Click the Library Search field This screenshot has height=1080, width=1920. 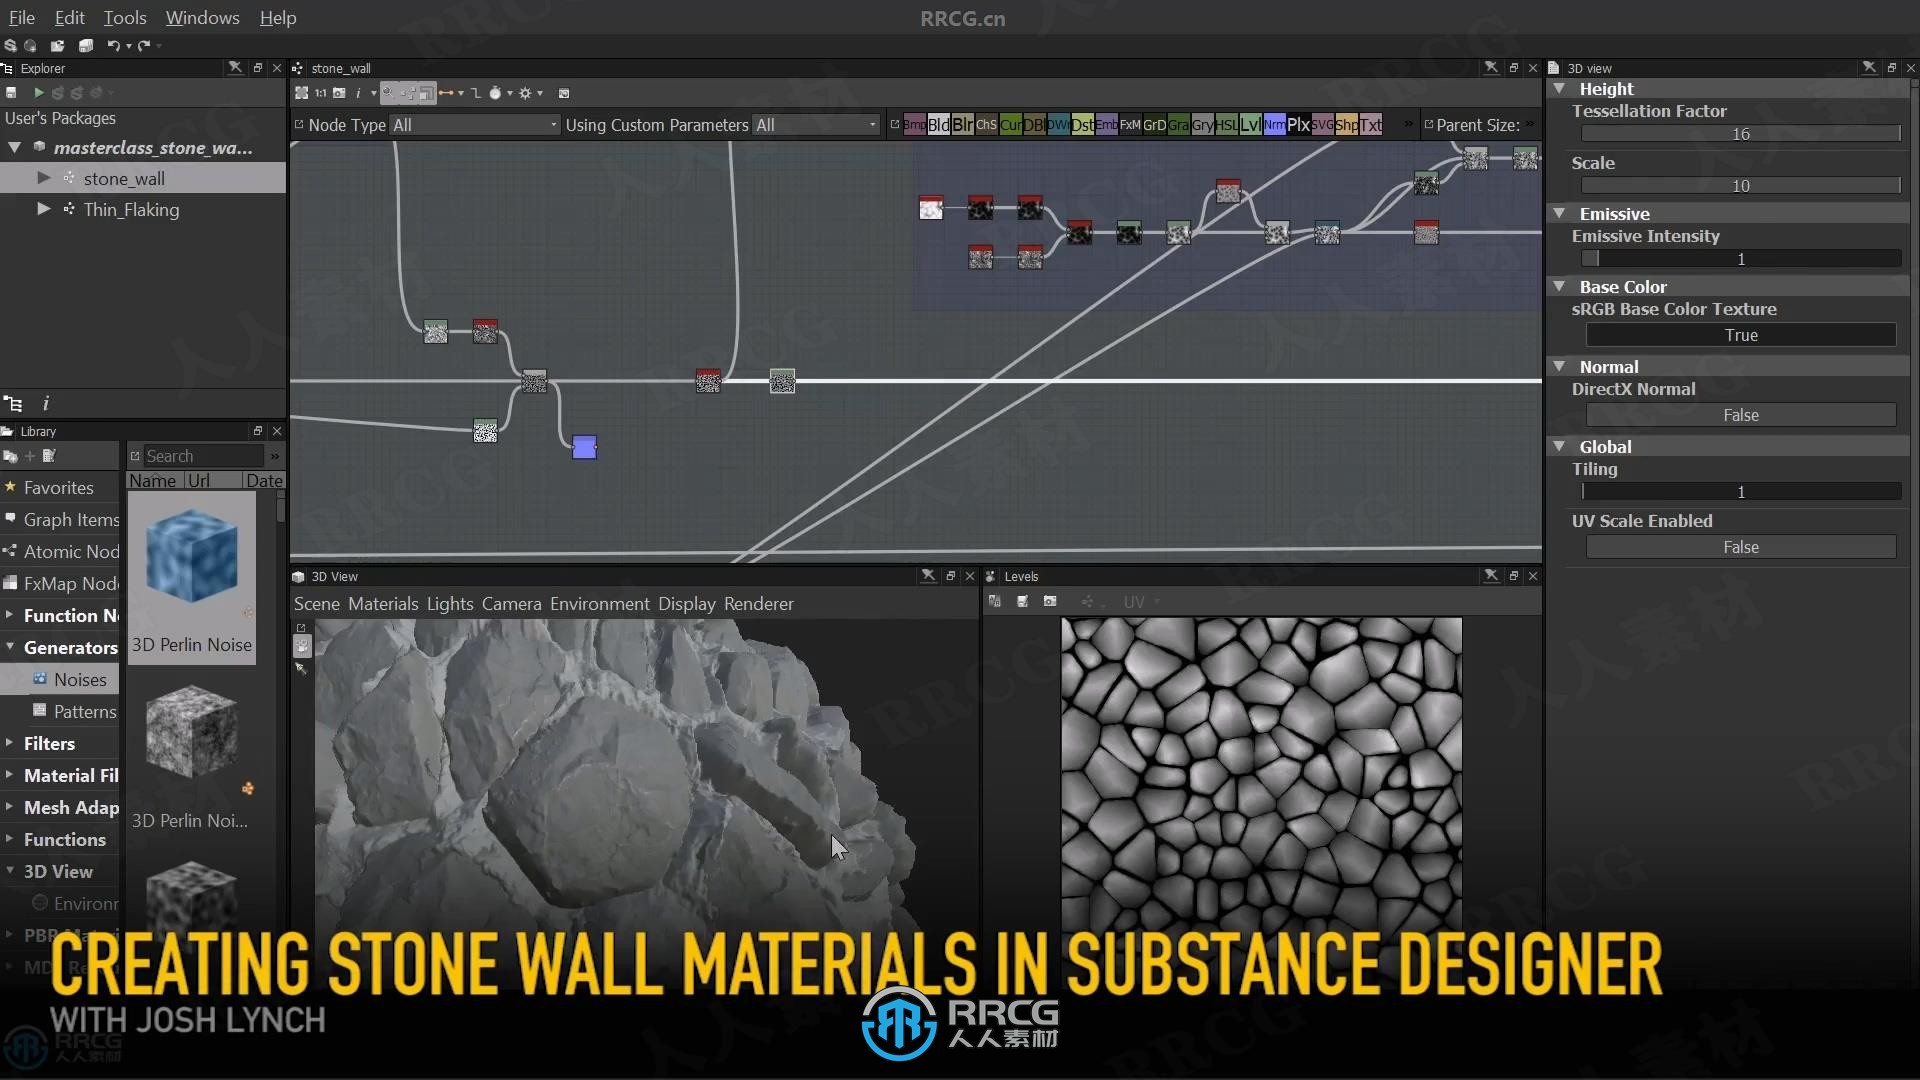(x=203, y=456)
